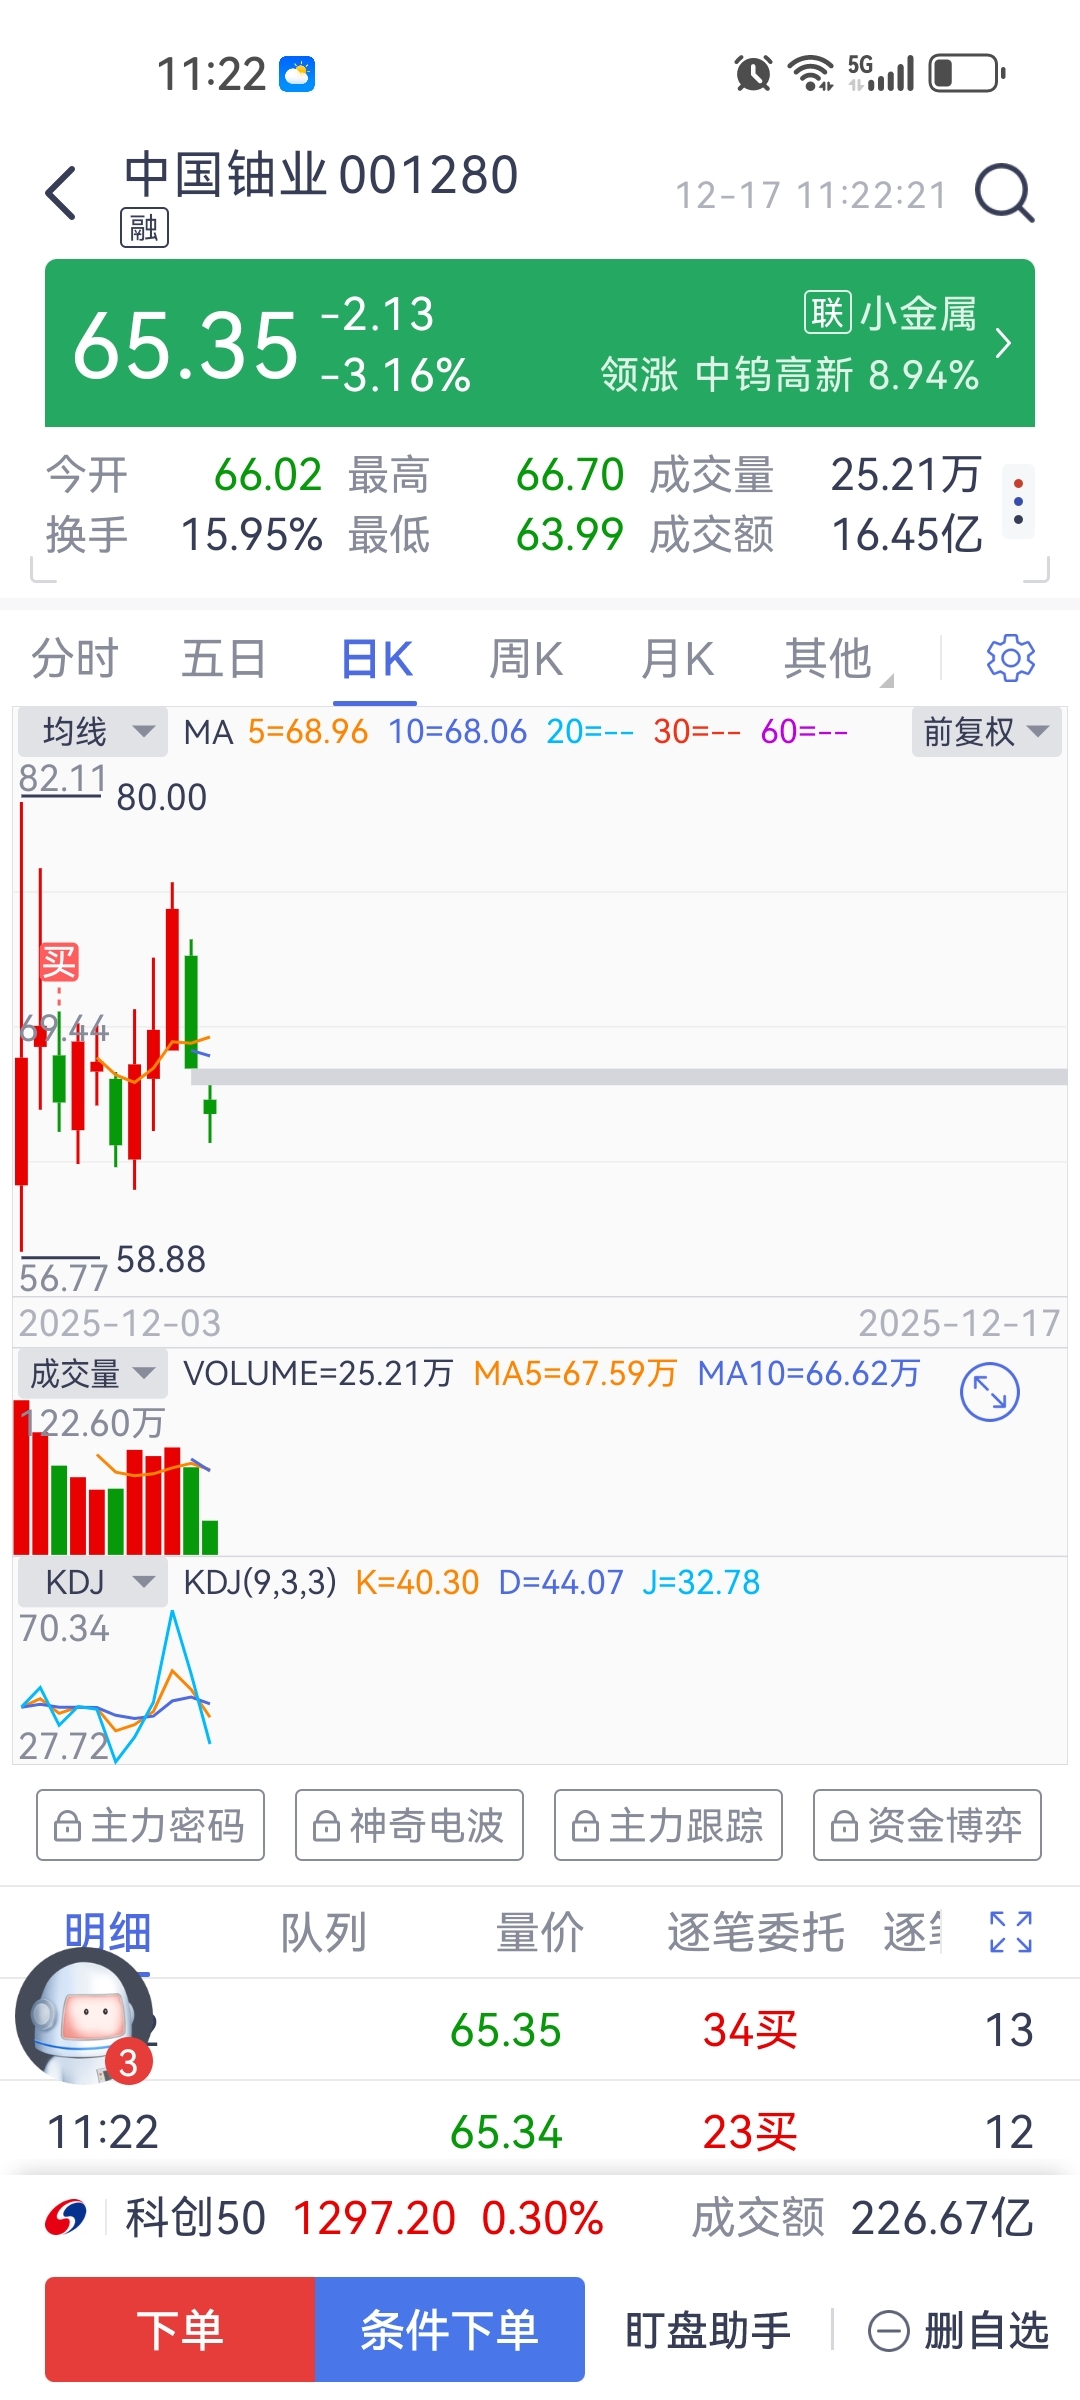Tap the blue 条件下单 button
The width and height of the screenshot is (1080, 2400).
[x=450, y=2330]
